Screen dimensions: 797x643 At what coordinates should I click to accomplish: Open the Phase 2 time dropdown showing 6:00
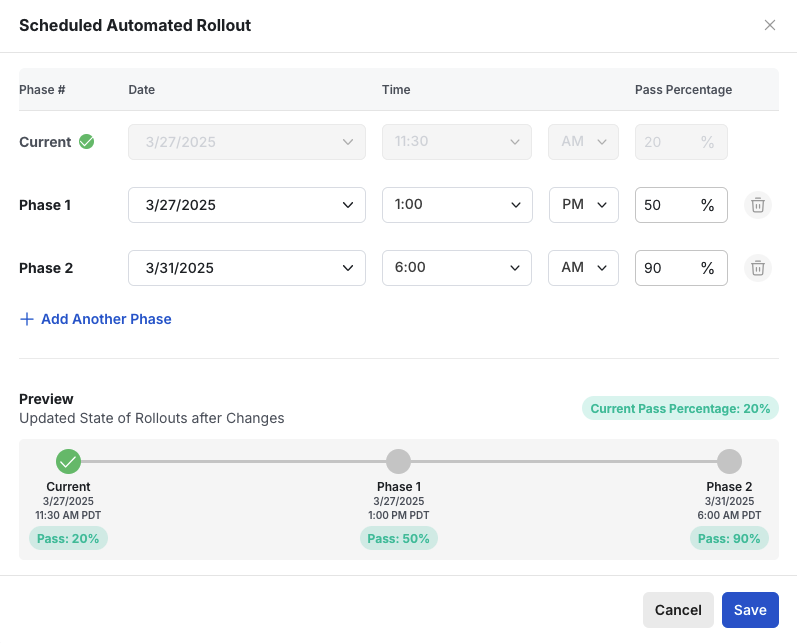coord(457,268)
